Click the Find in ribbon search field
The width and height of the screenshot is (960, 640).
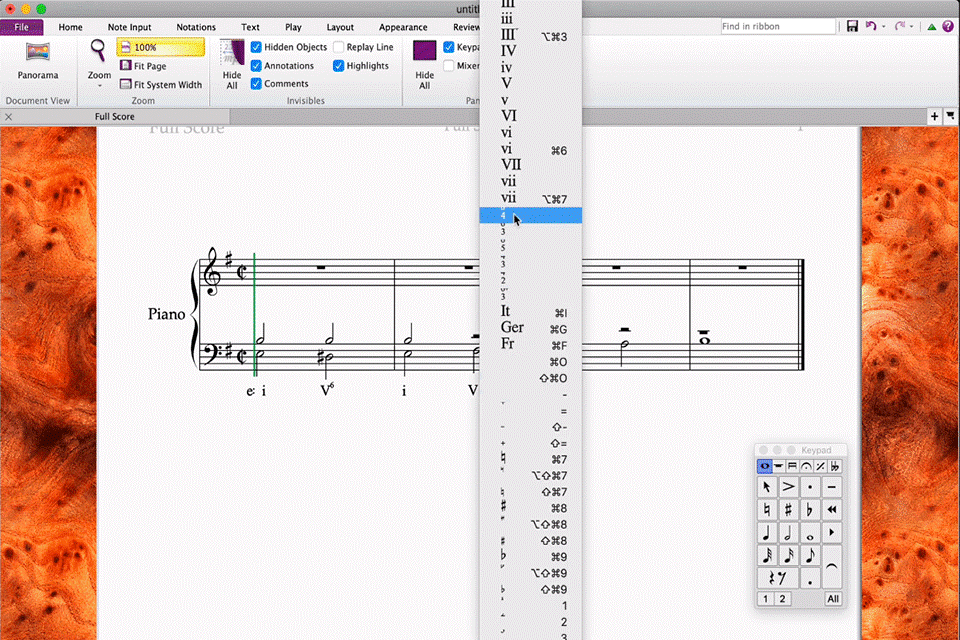pos(778,26)
